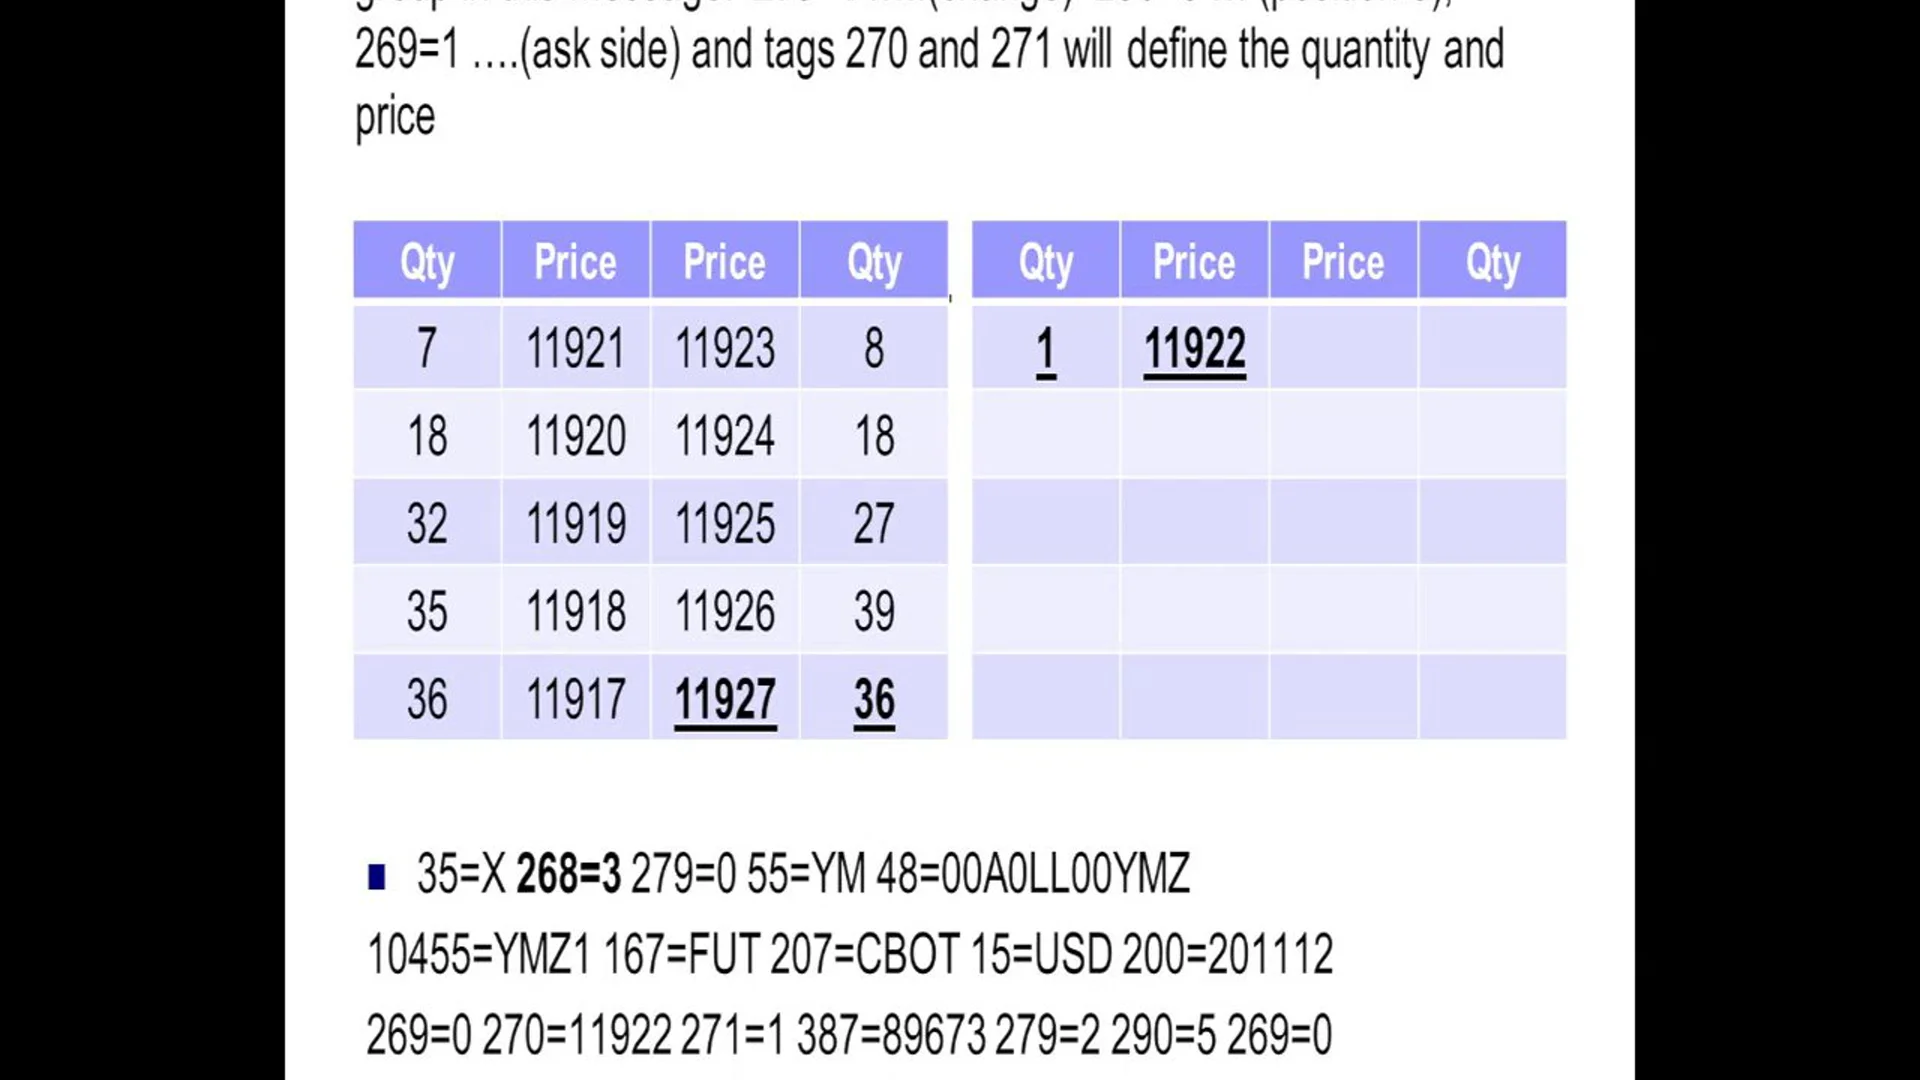Click the ask price 11923 cell

click(725, 348)
